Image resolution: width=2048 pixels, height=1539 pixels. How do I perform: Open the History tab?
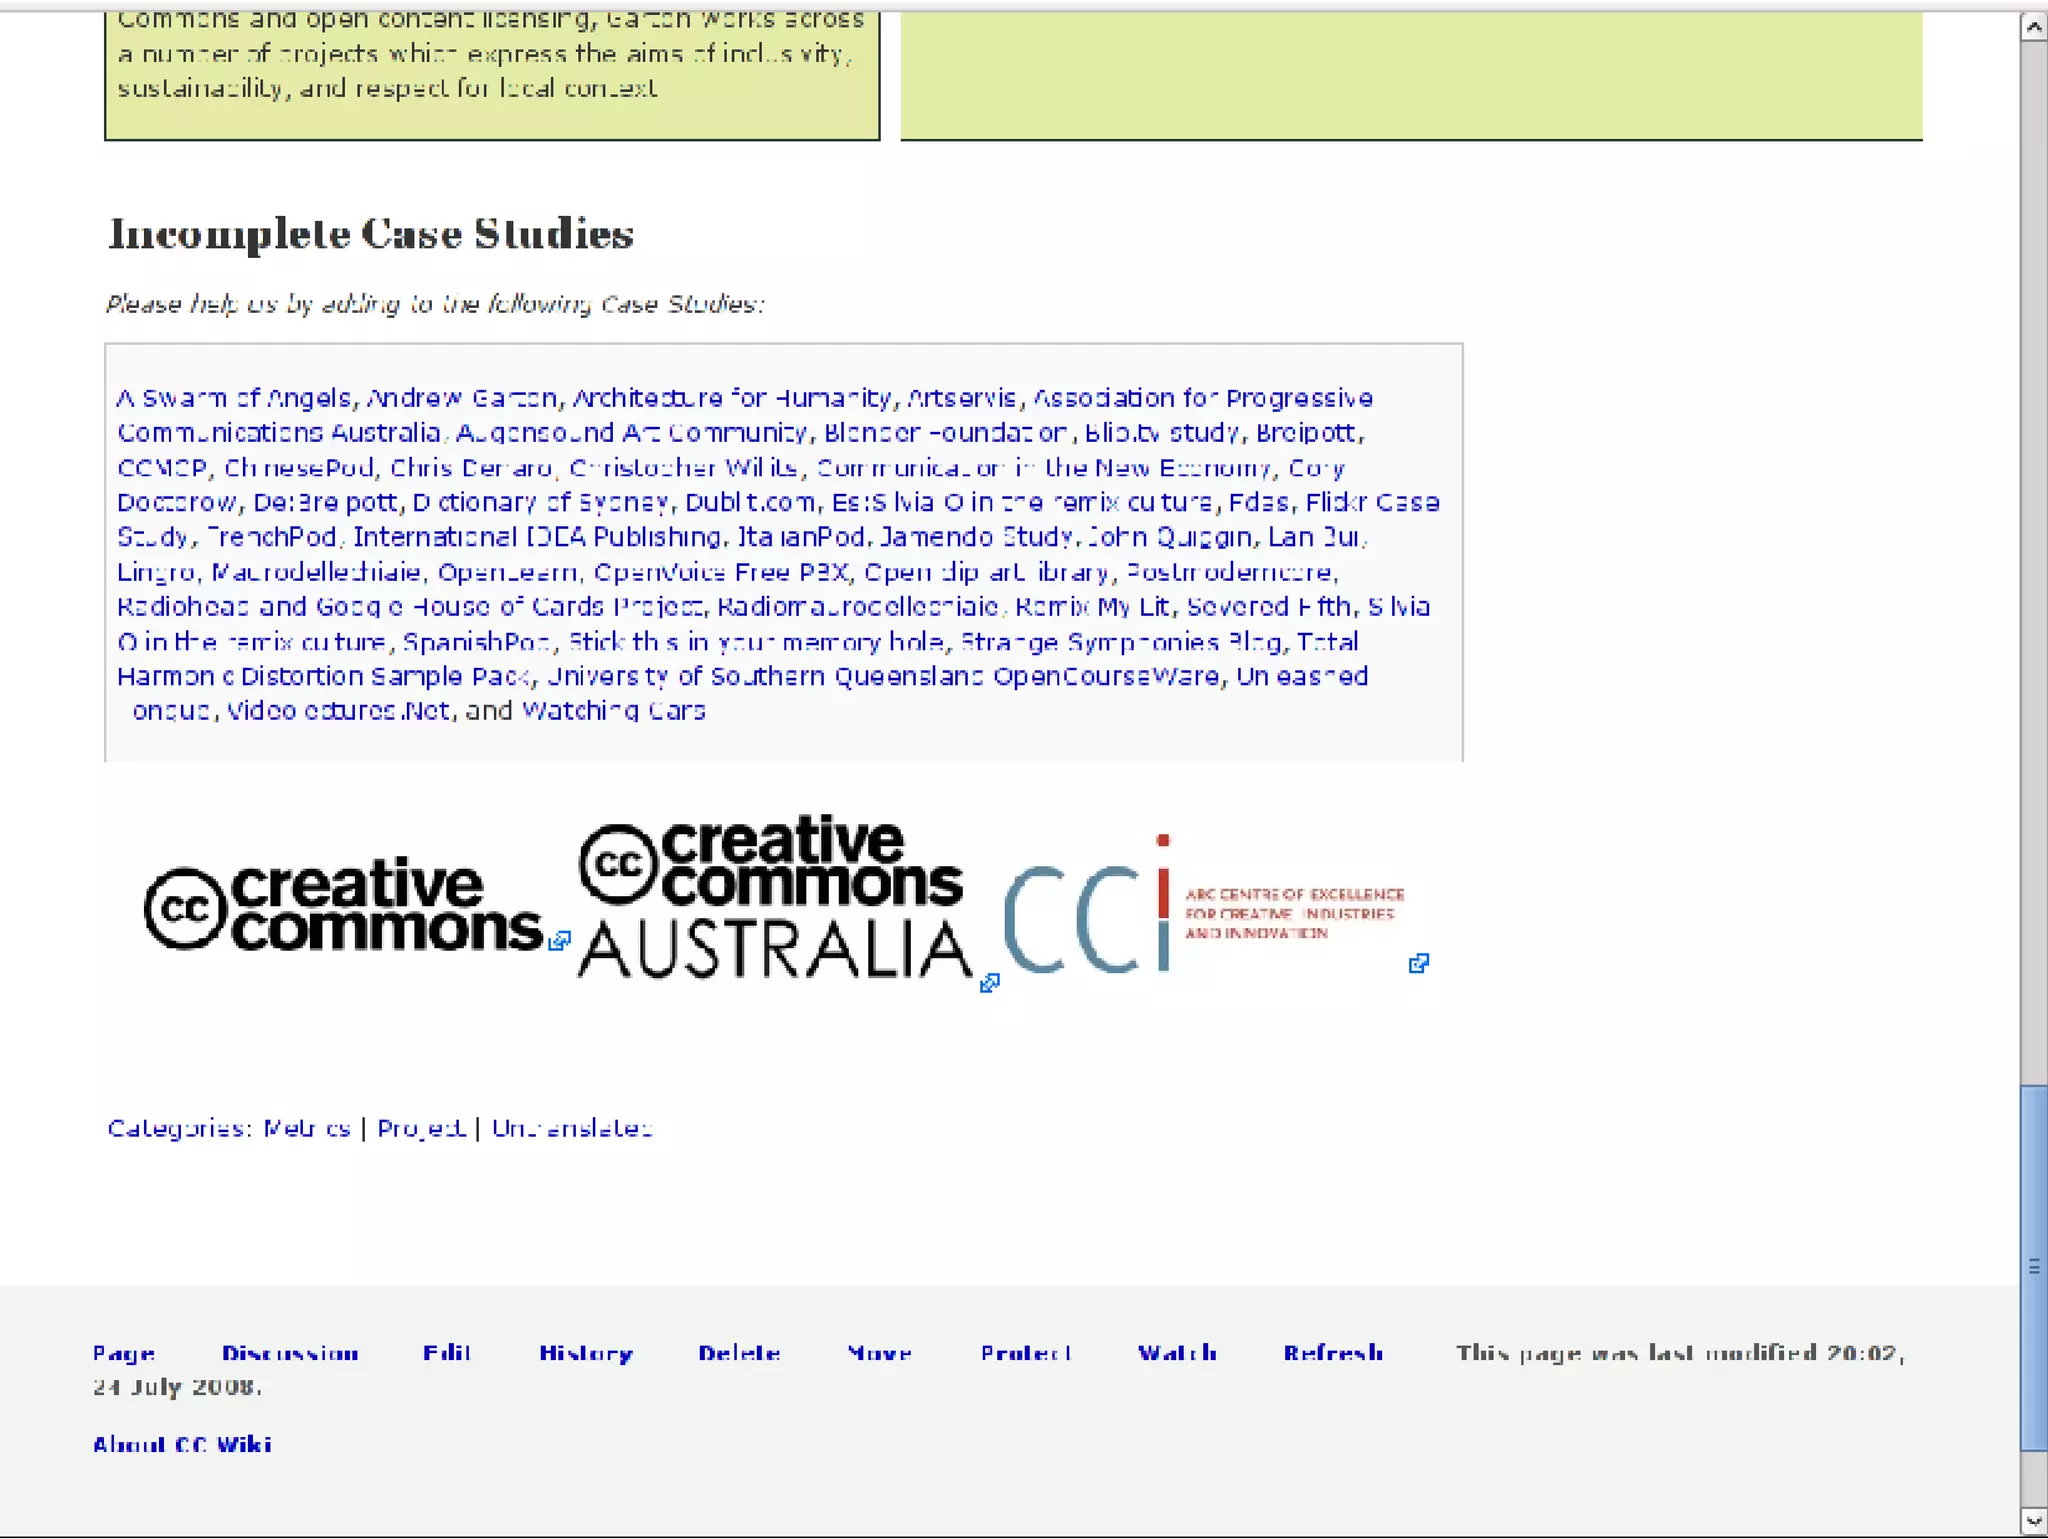click(586, 1353)
